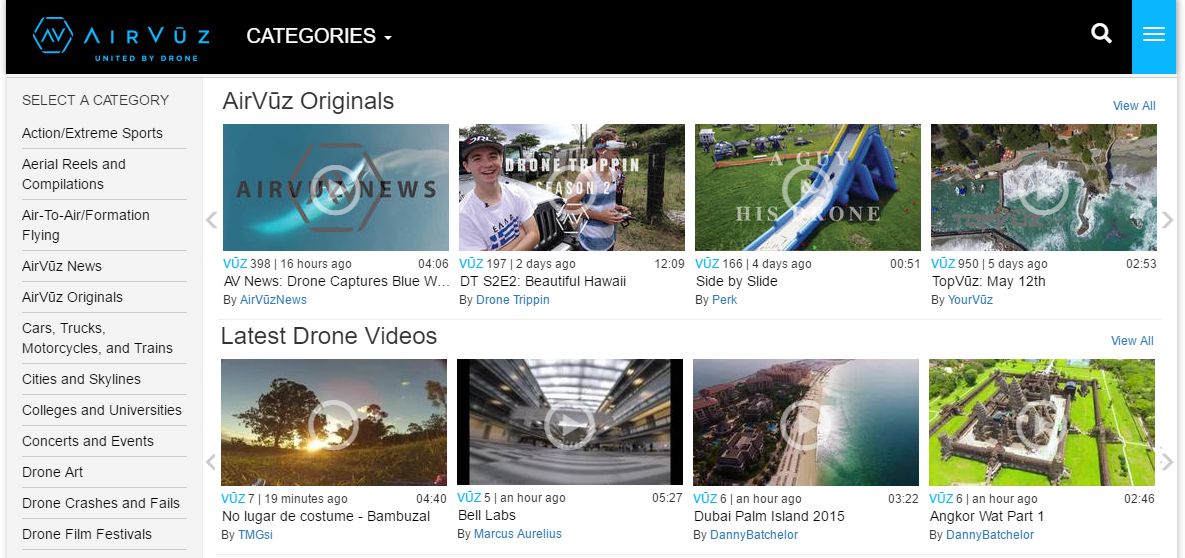Image resolution: width=1185 pixels, height=558 pixels.
Task: Open the search magnifier icon
Action: click(x=1101, y=33)
